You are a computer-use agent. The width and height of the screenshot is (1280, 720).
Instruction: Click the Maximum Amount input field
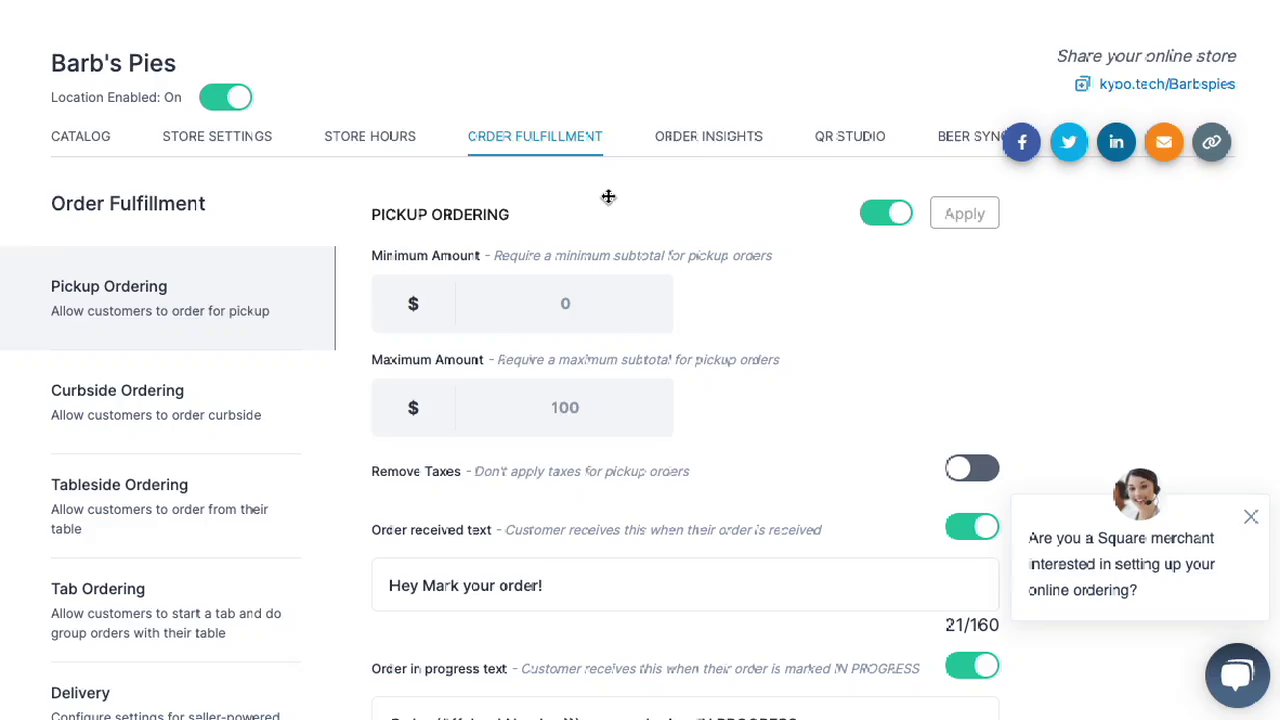pyautogui.click(x=564, y=408)
